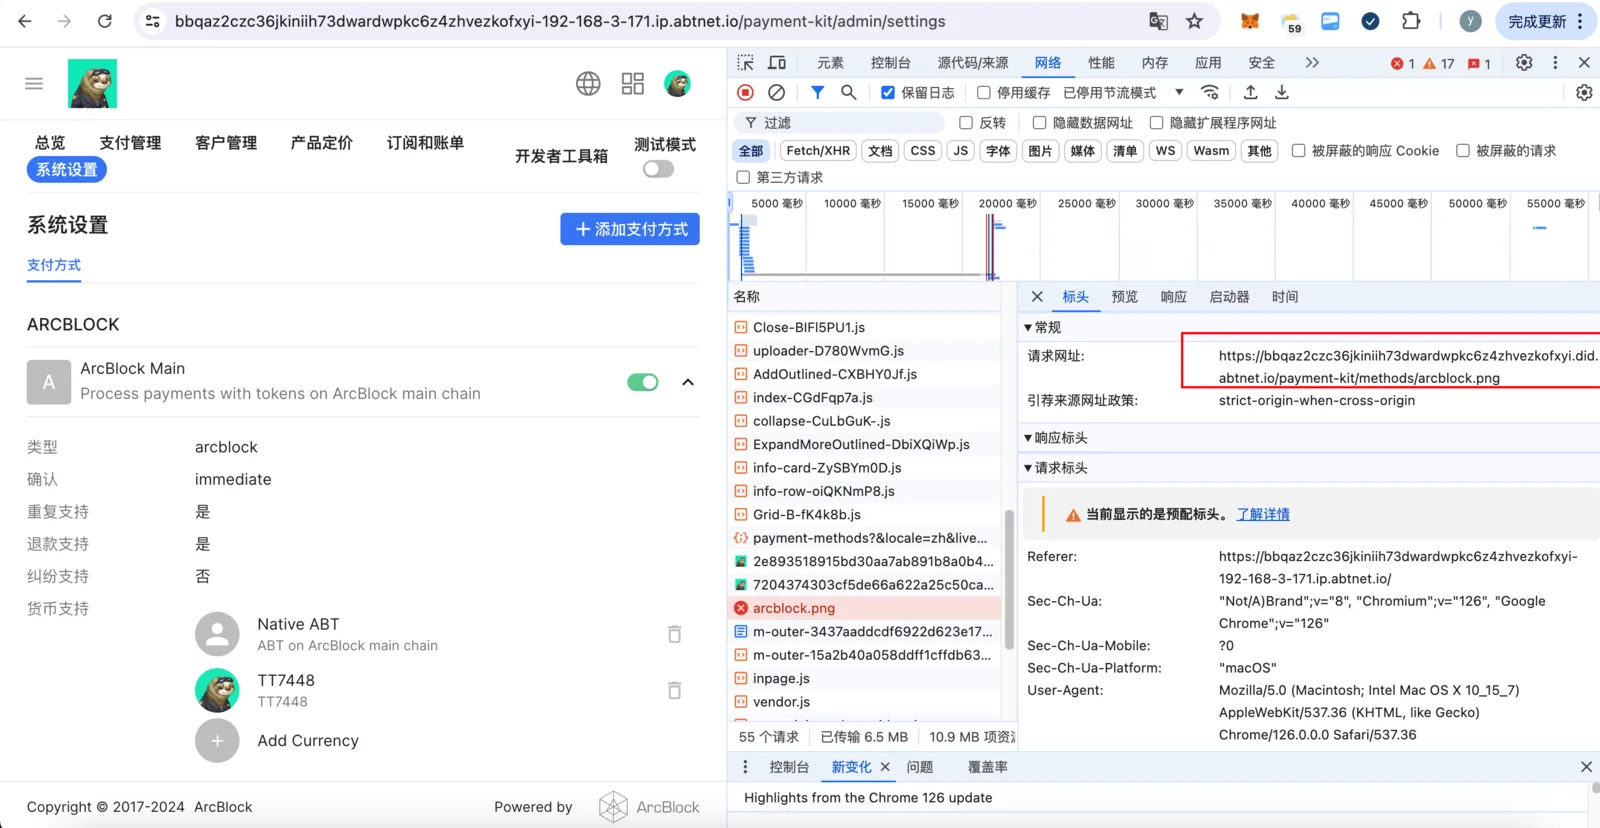1600x828 pixels.
Task: Click the Add Currency plus icon
Action: click(x=217, y=741)
